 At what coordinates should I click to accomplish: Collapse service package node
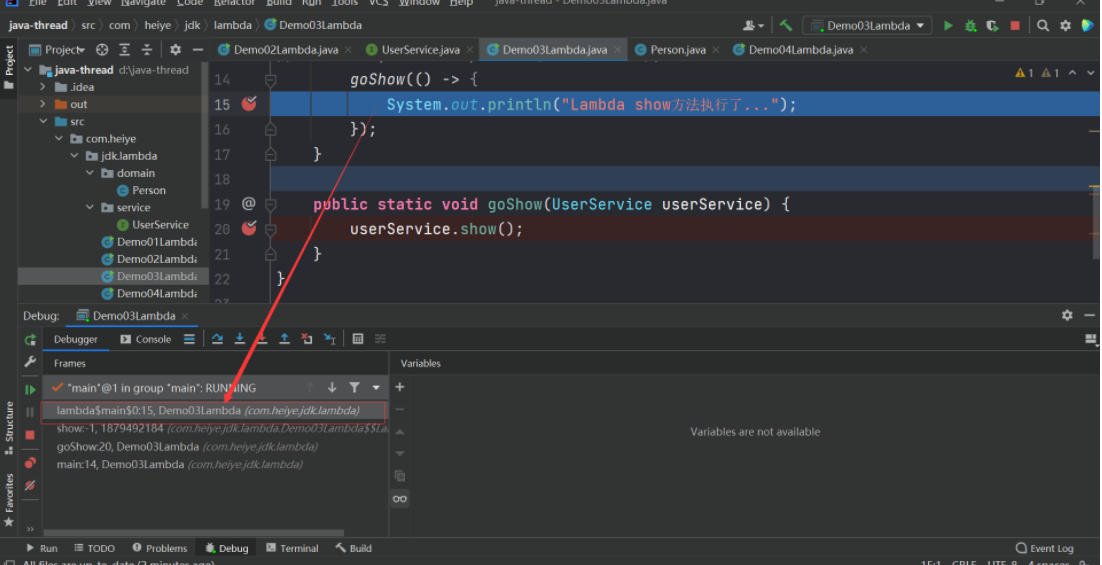click(x=90, y=207)
